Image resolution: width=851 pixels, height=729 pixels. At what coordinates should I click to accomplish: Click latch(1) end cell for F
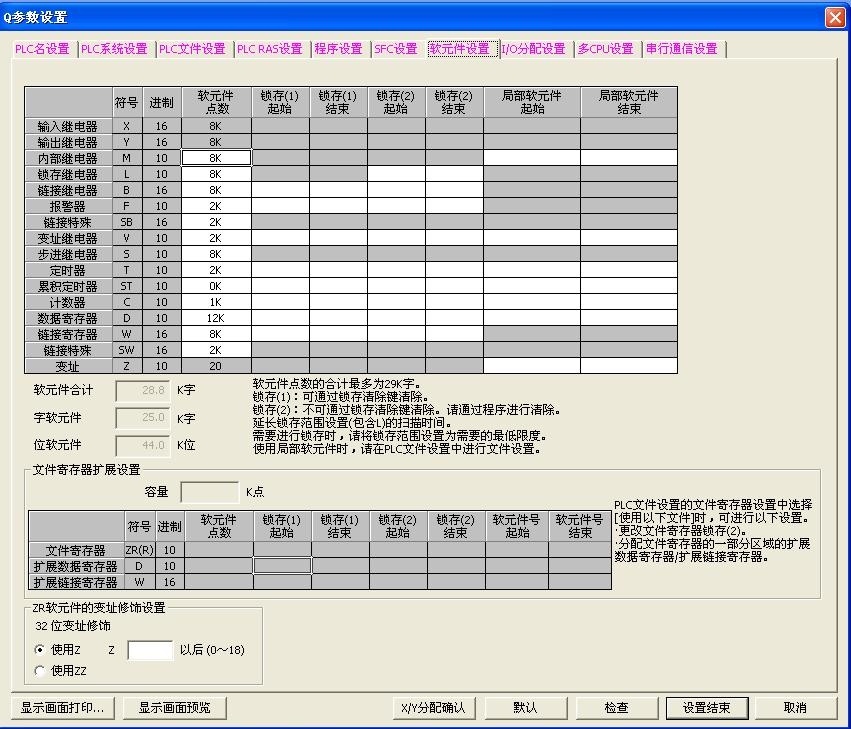[x=338, y=206]
